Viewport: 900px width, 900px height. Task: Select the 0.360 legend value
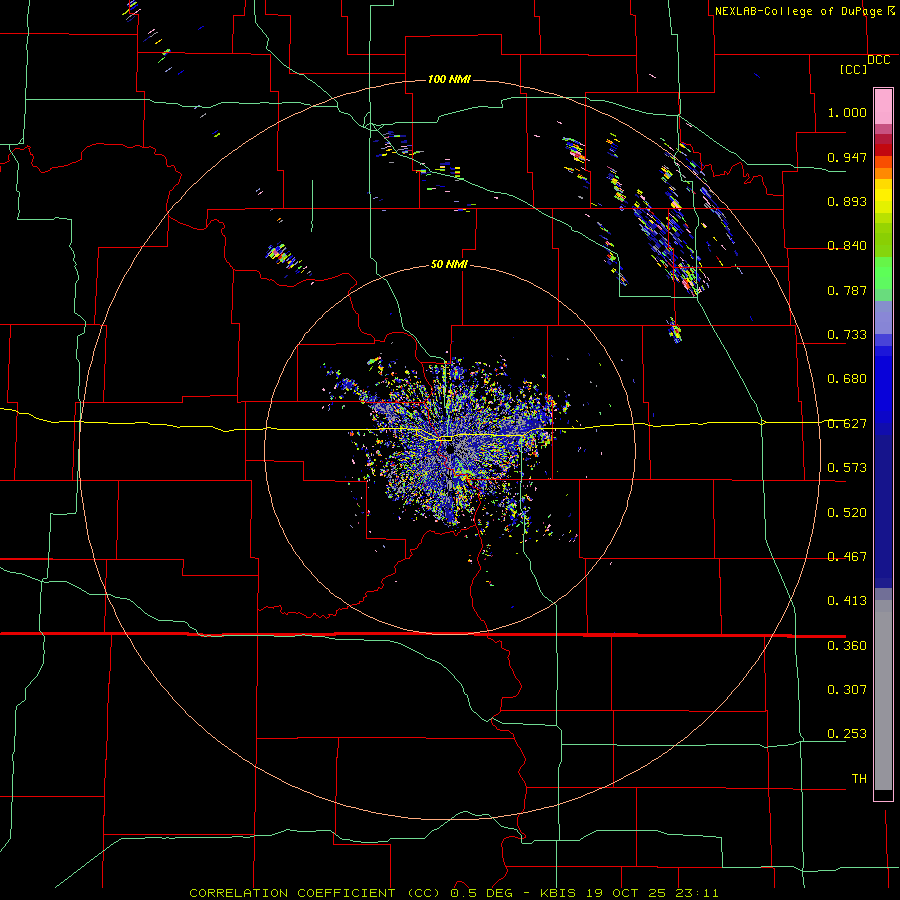(x=847, y=646)
